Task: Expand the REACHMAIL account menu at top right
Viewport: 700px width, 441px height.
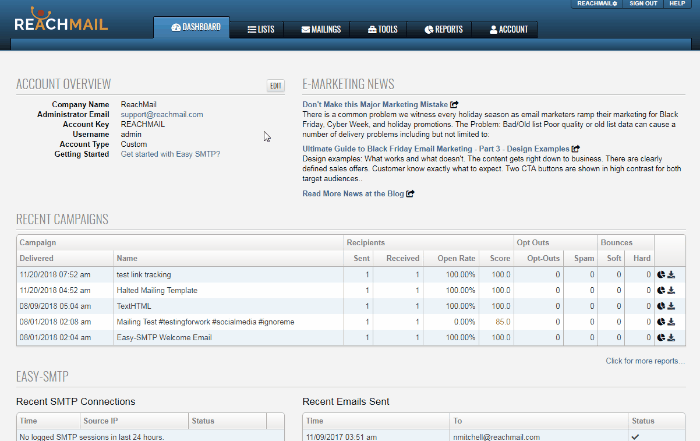Action: pos(597,4)
